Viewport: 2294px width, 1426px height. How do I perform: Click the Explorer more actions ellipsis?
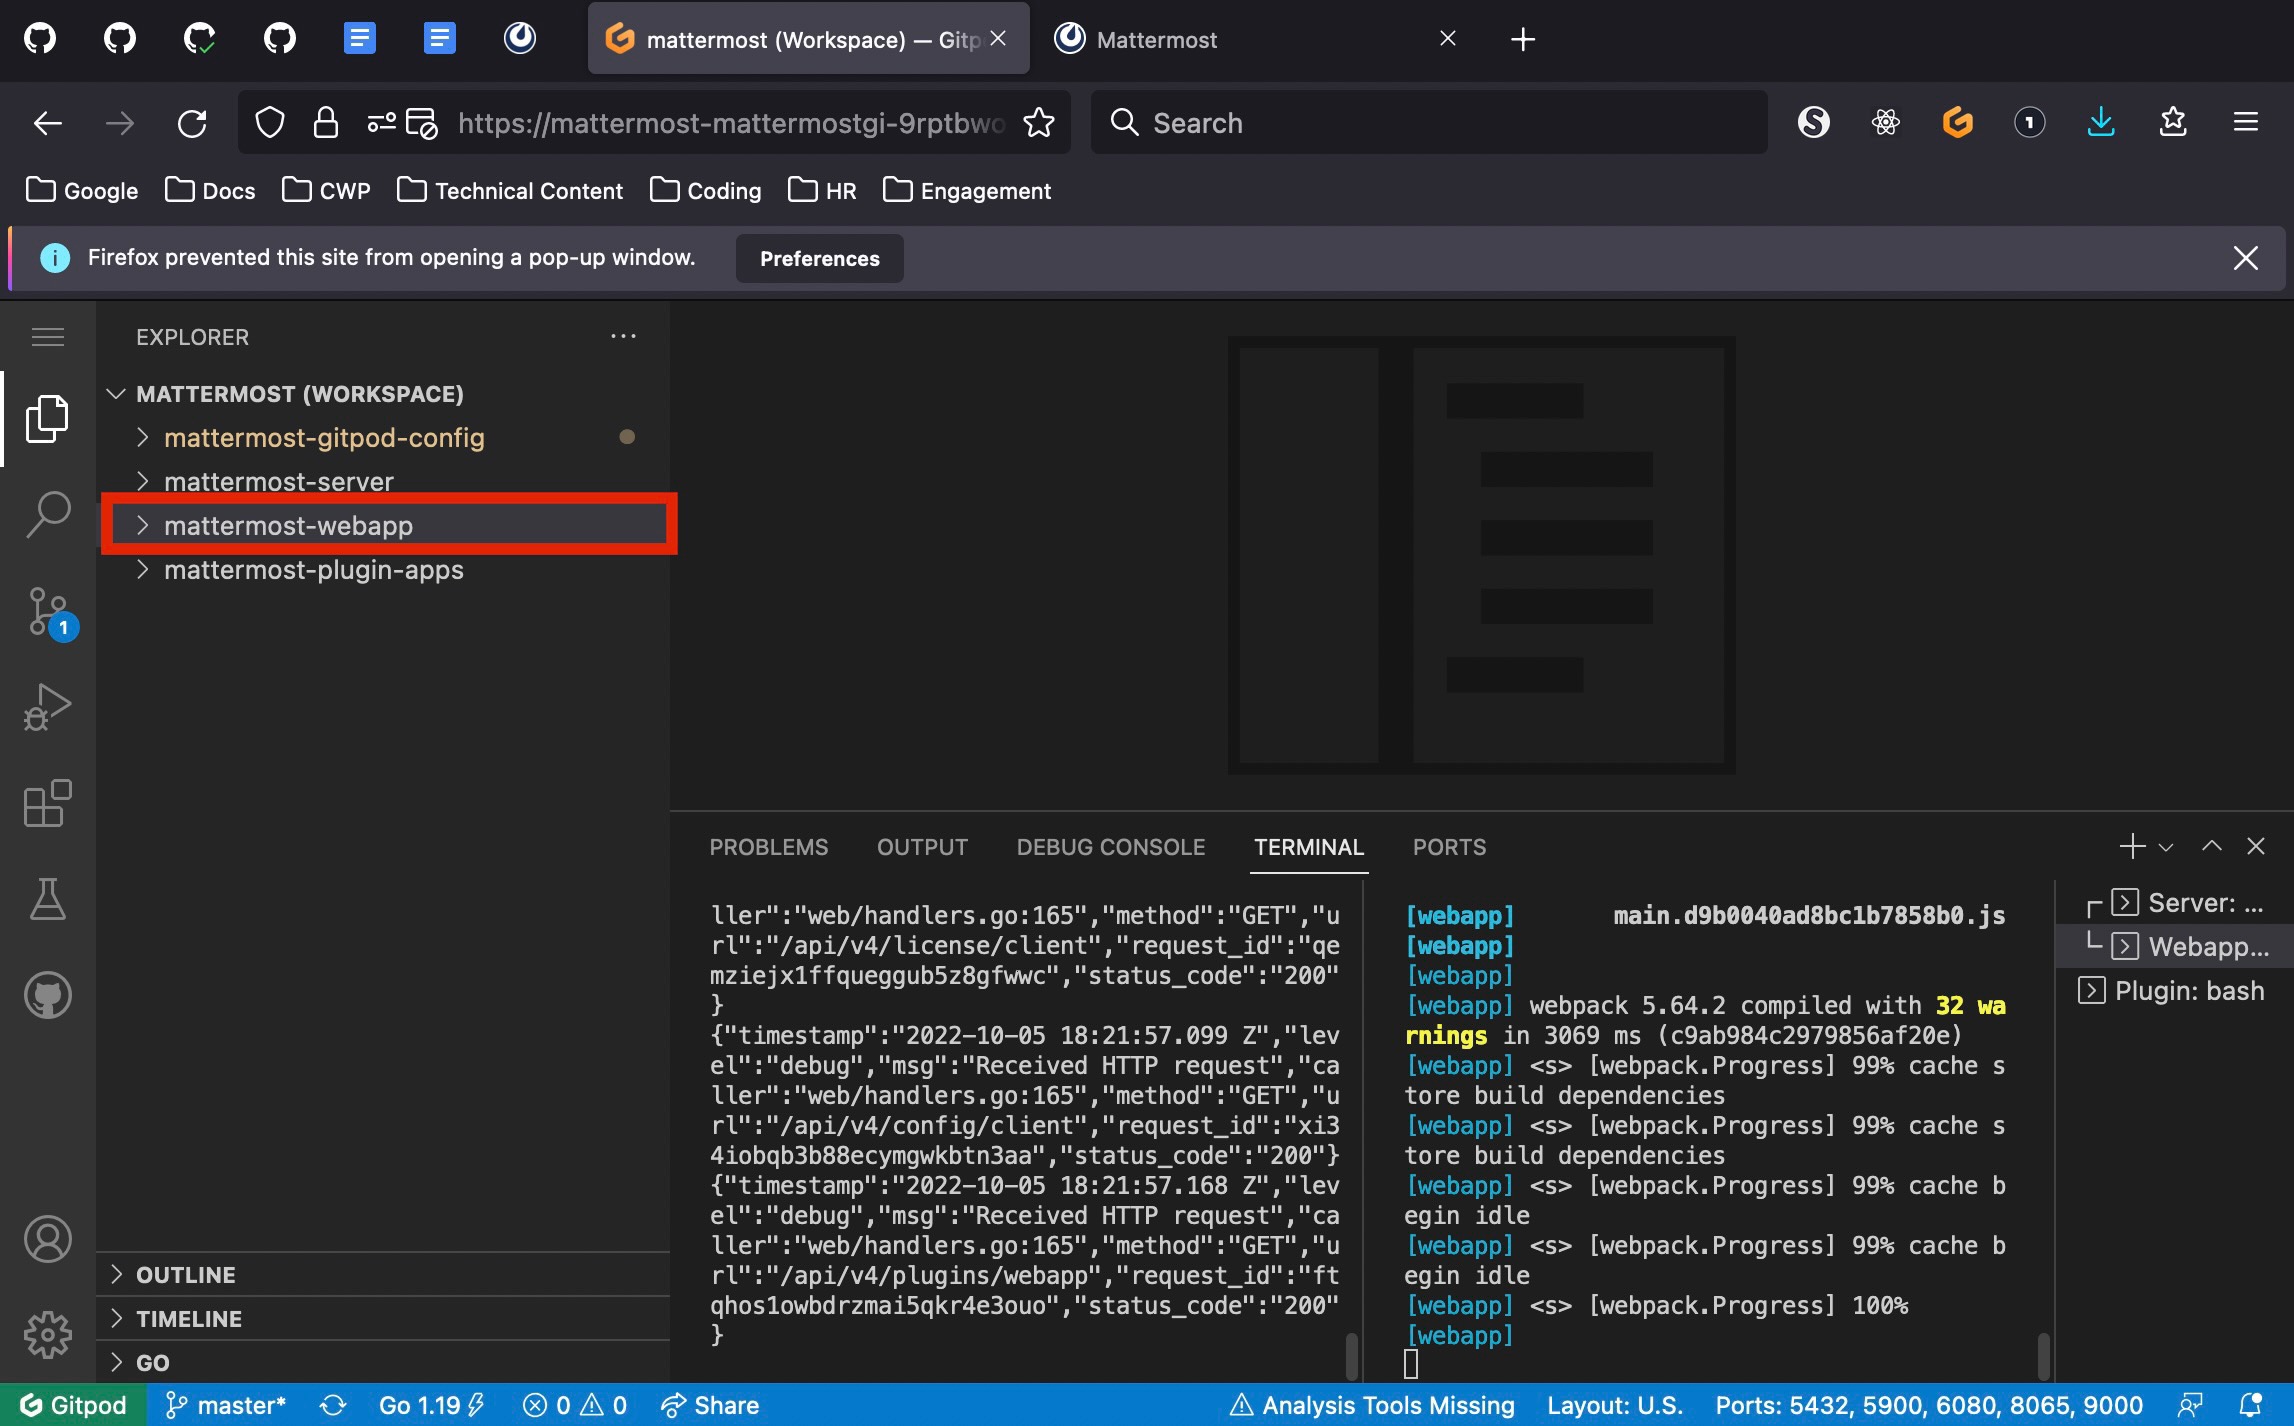pyautogui.click(x=623, y=337)
